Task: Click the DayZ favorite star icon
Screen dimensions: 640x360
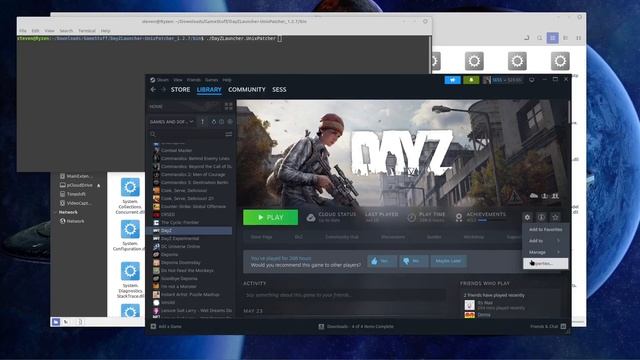Action: click(x=555, y=217)
